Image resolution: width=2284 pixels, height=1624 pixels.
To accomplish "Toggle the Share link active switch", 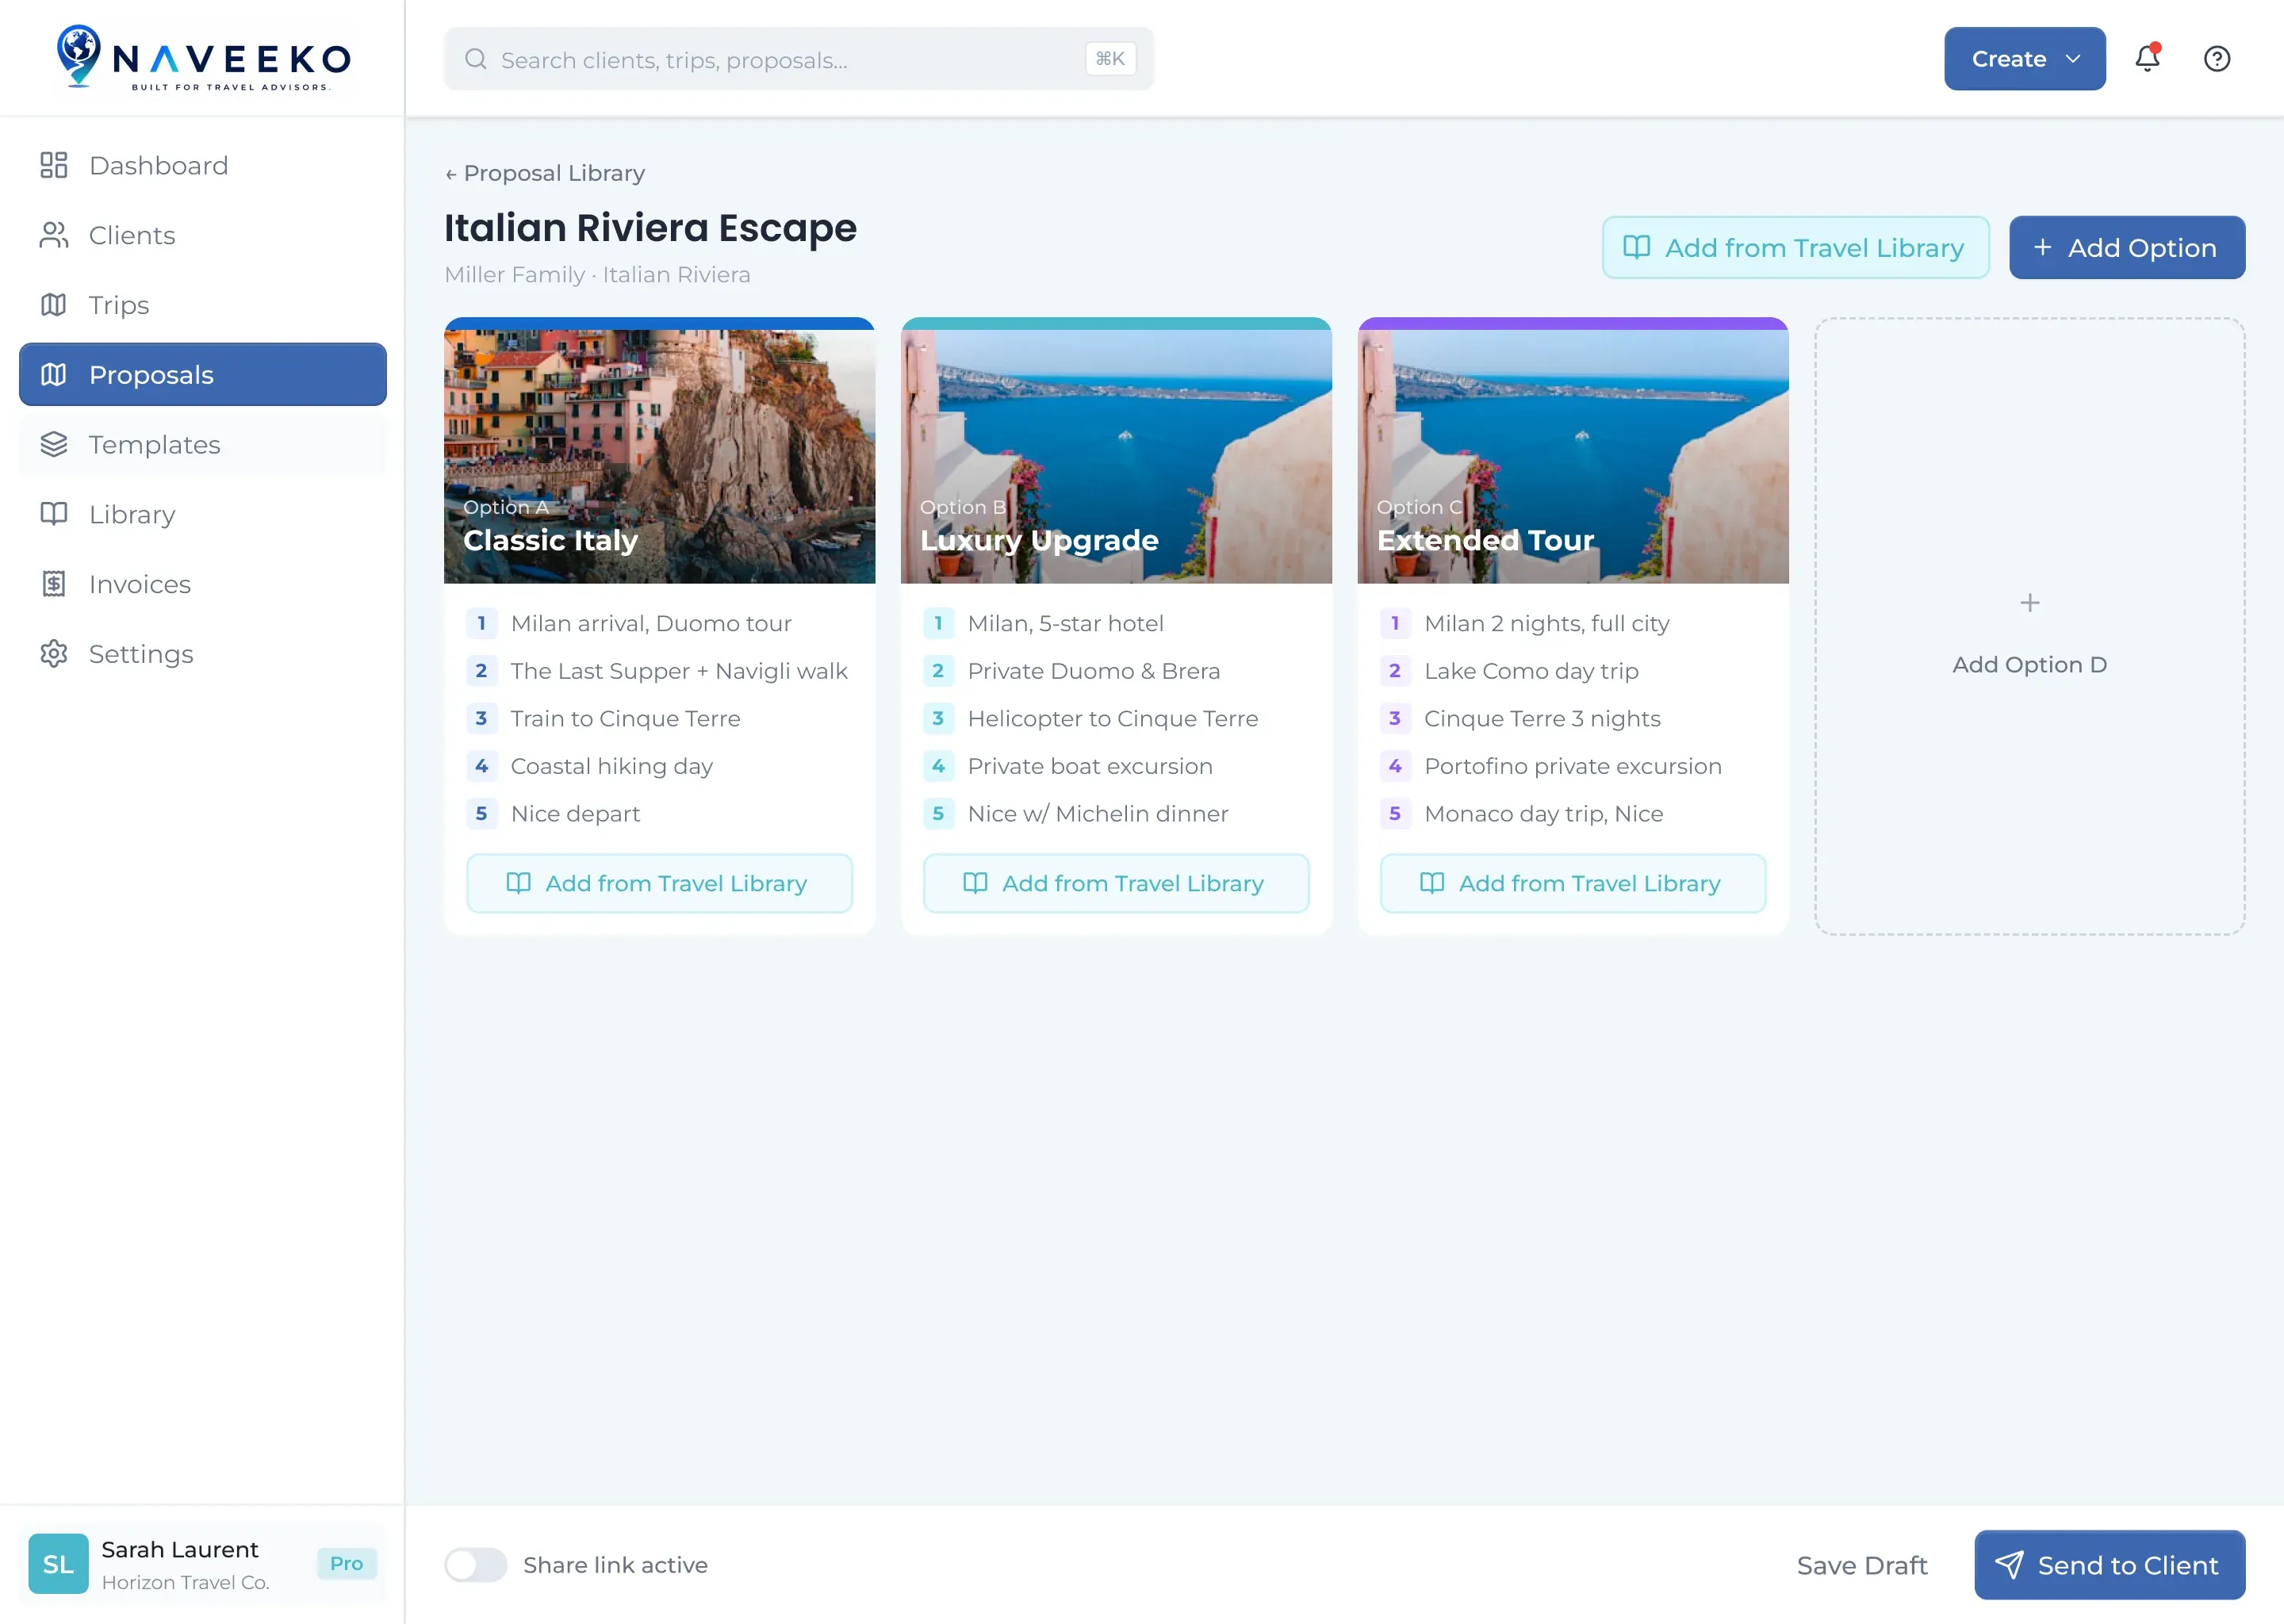I will pyautogui.click(x=476, y=1565).
